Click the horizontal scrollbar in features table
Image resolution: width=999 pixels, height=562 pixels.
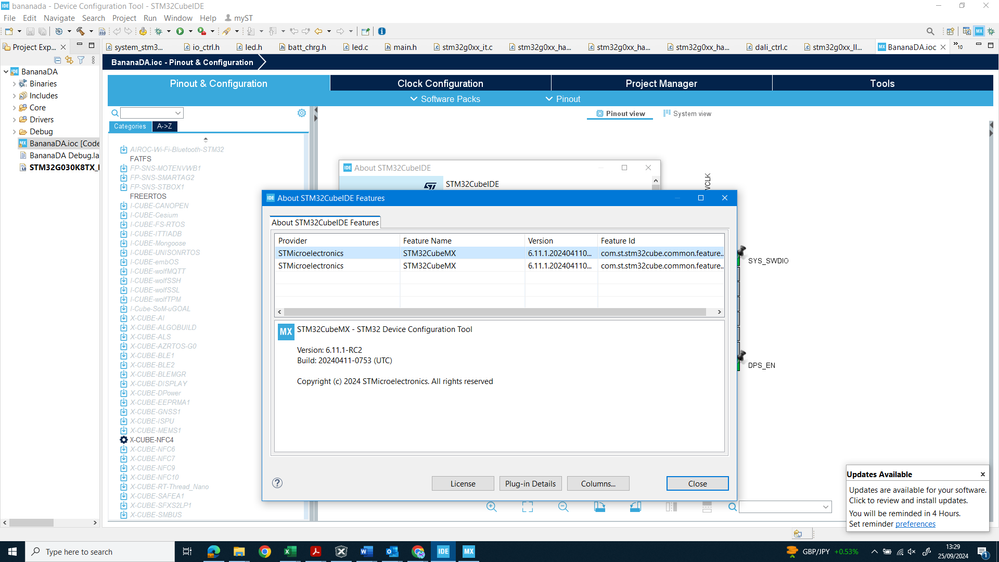[x=495, y=312]
